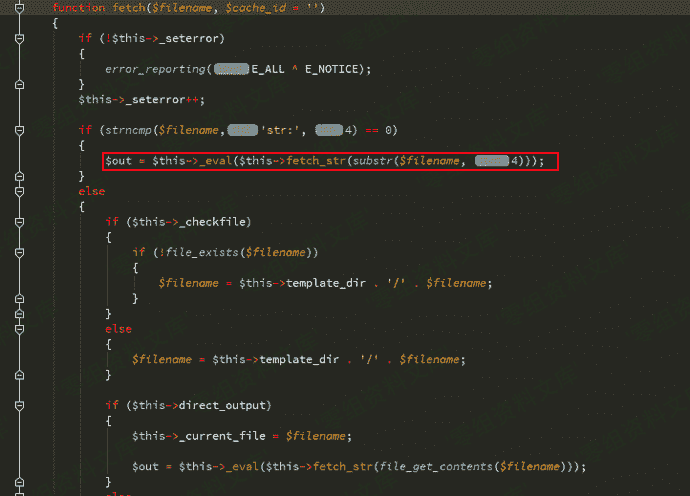Fold the if (!$this->_seterror) block
Image resolution: width=690 pixels, height=496 pixels.
[19, 38]
